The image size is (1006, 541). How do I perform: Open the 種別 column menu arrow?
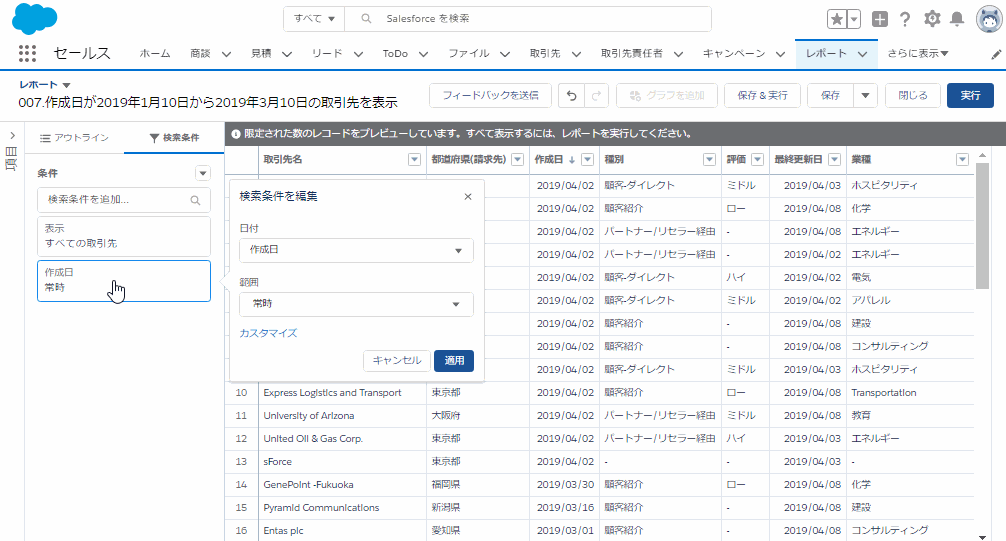click(x=709, y=160)
